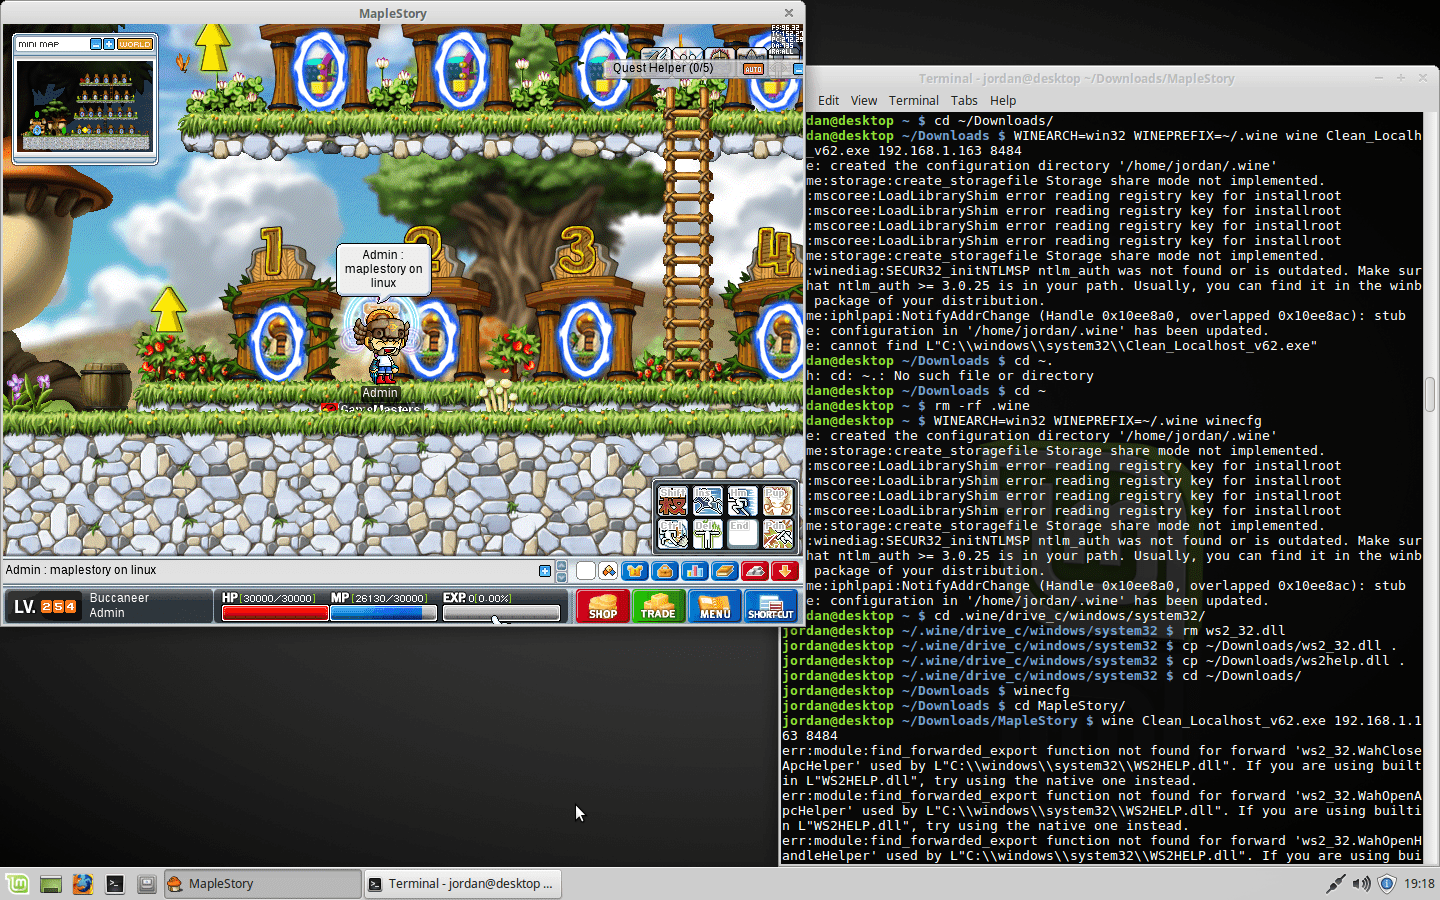The height and width of the screenshot is (900, 1440).
Task: Open the Inventory bag icon
Action: (x=665, y=571)
